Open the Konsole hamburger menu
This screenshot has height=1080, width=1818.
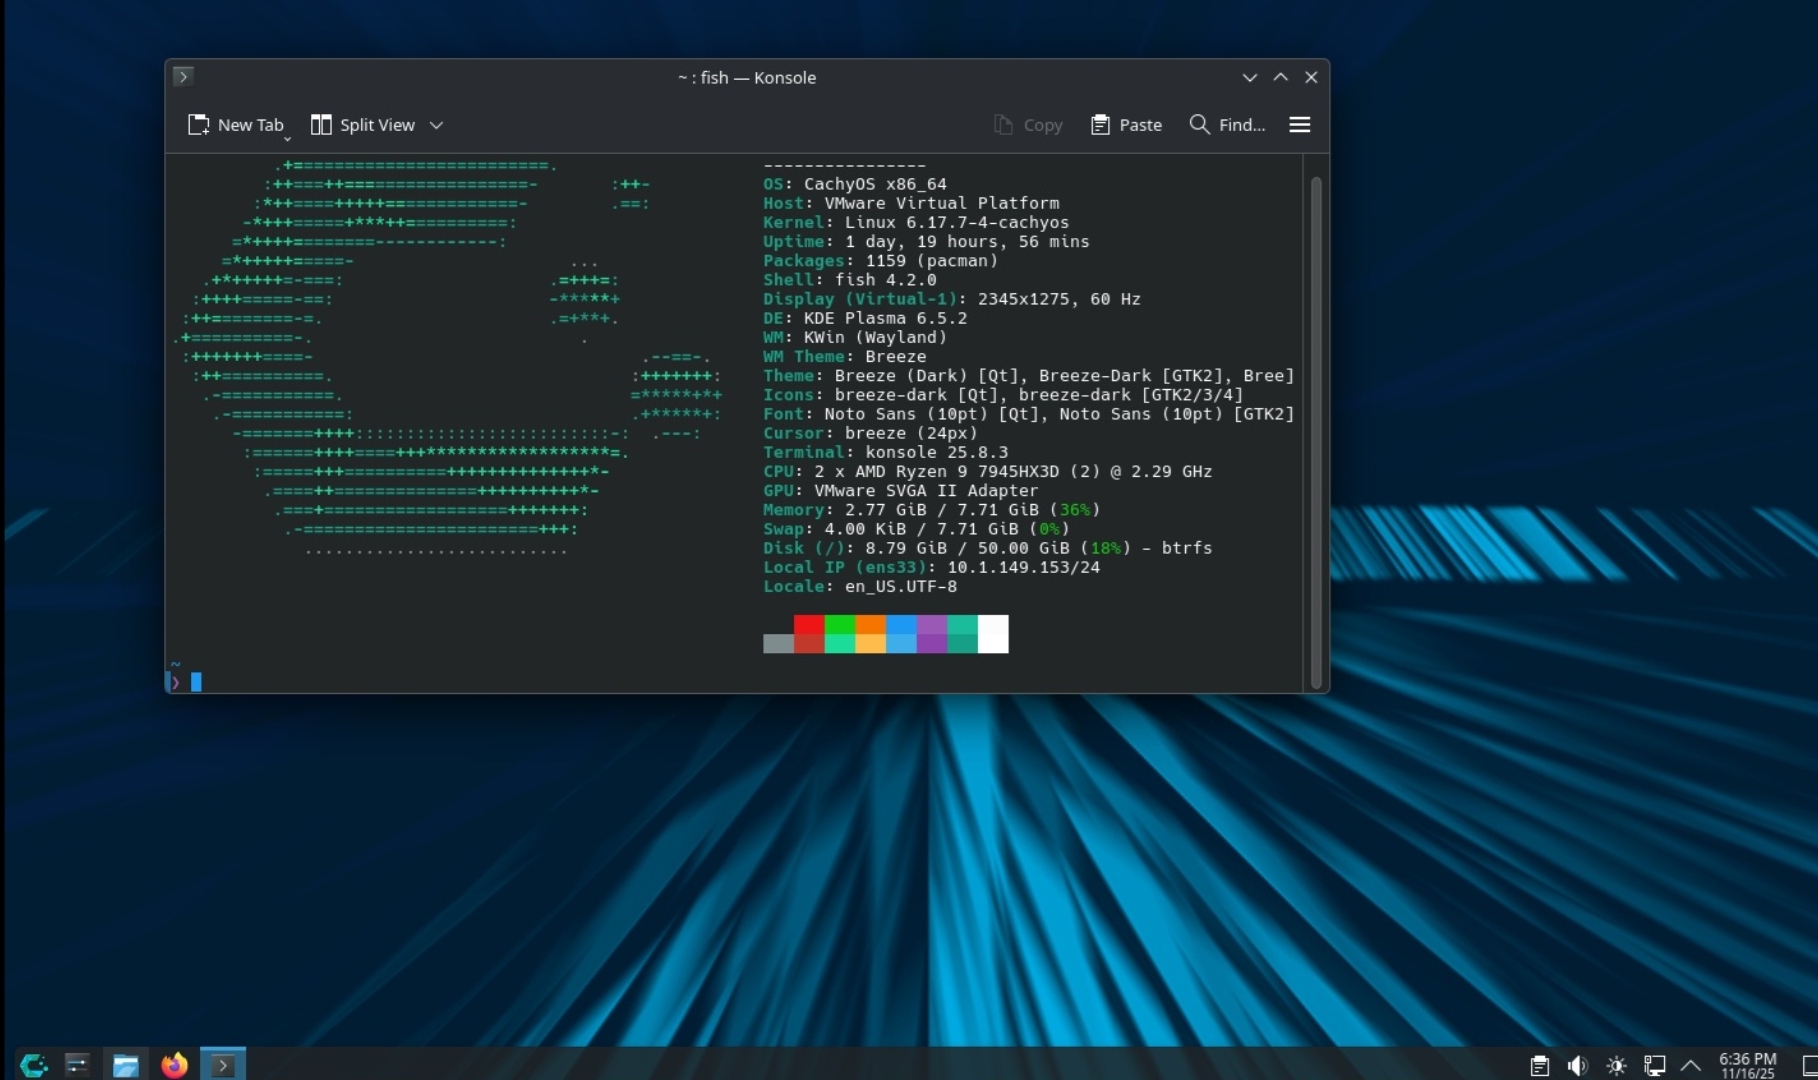(1300, 125)
